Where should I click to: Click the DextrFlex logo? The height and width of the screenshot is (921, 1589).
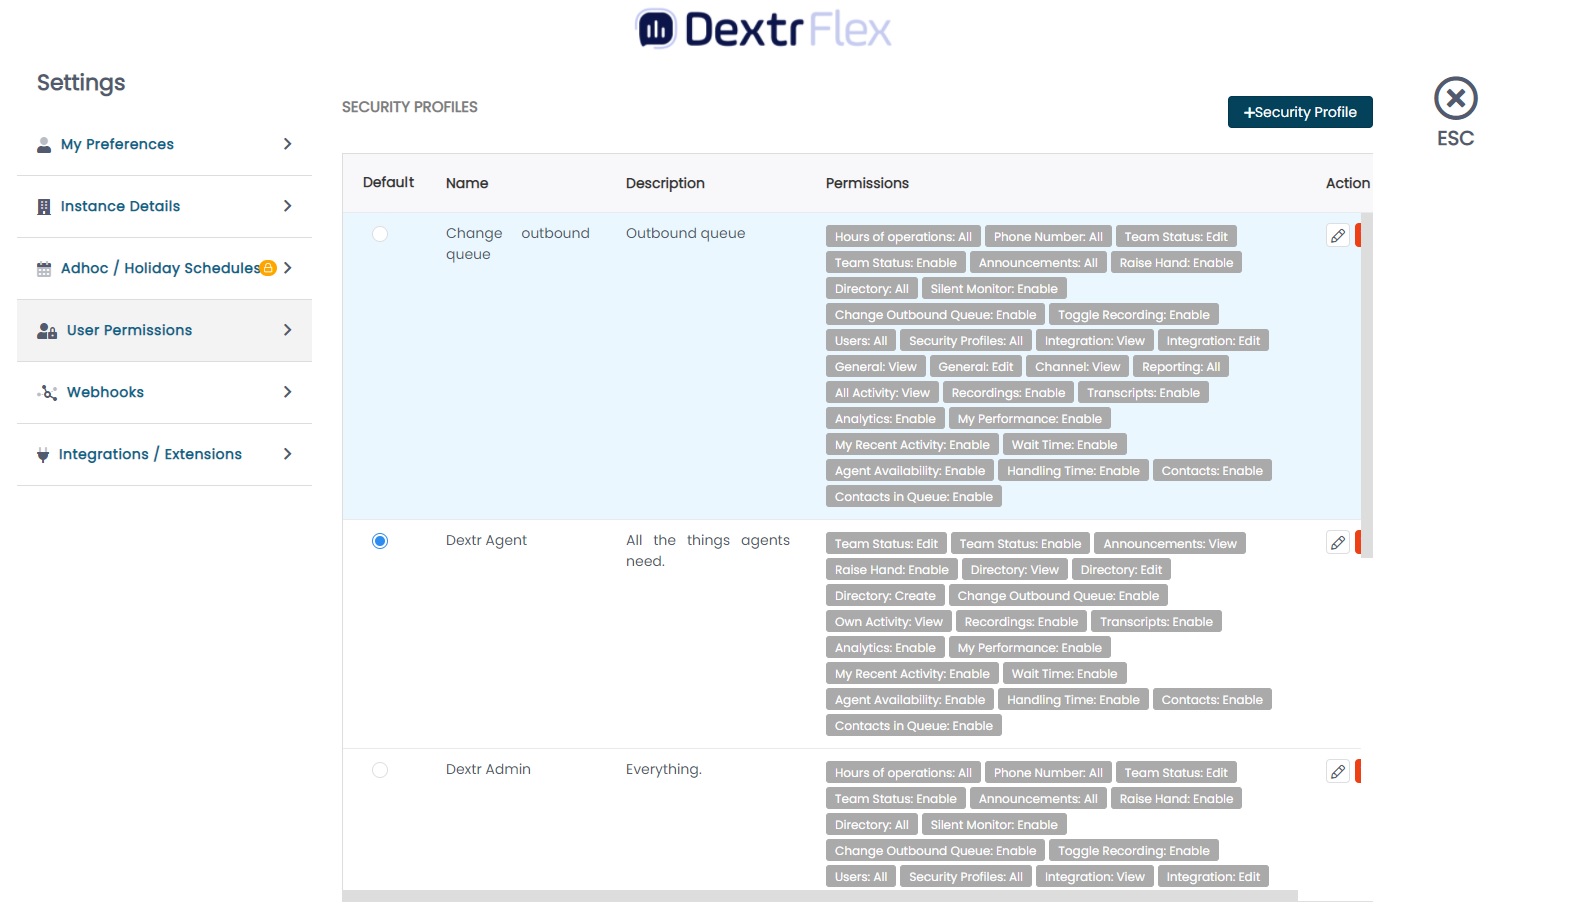(764, 29)
